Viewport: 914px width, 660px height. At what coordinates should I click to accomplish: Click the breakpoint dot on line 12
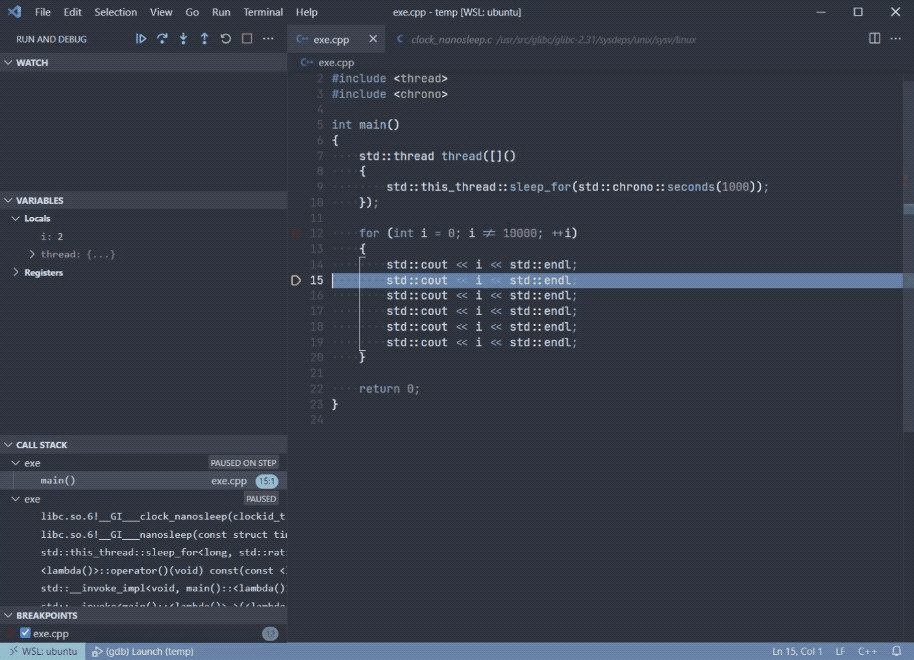pos(296,233)
